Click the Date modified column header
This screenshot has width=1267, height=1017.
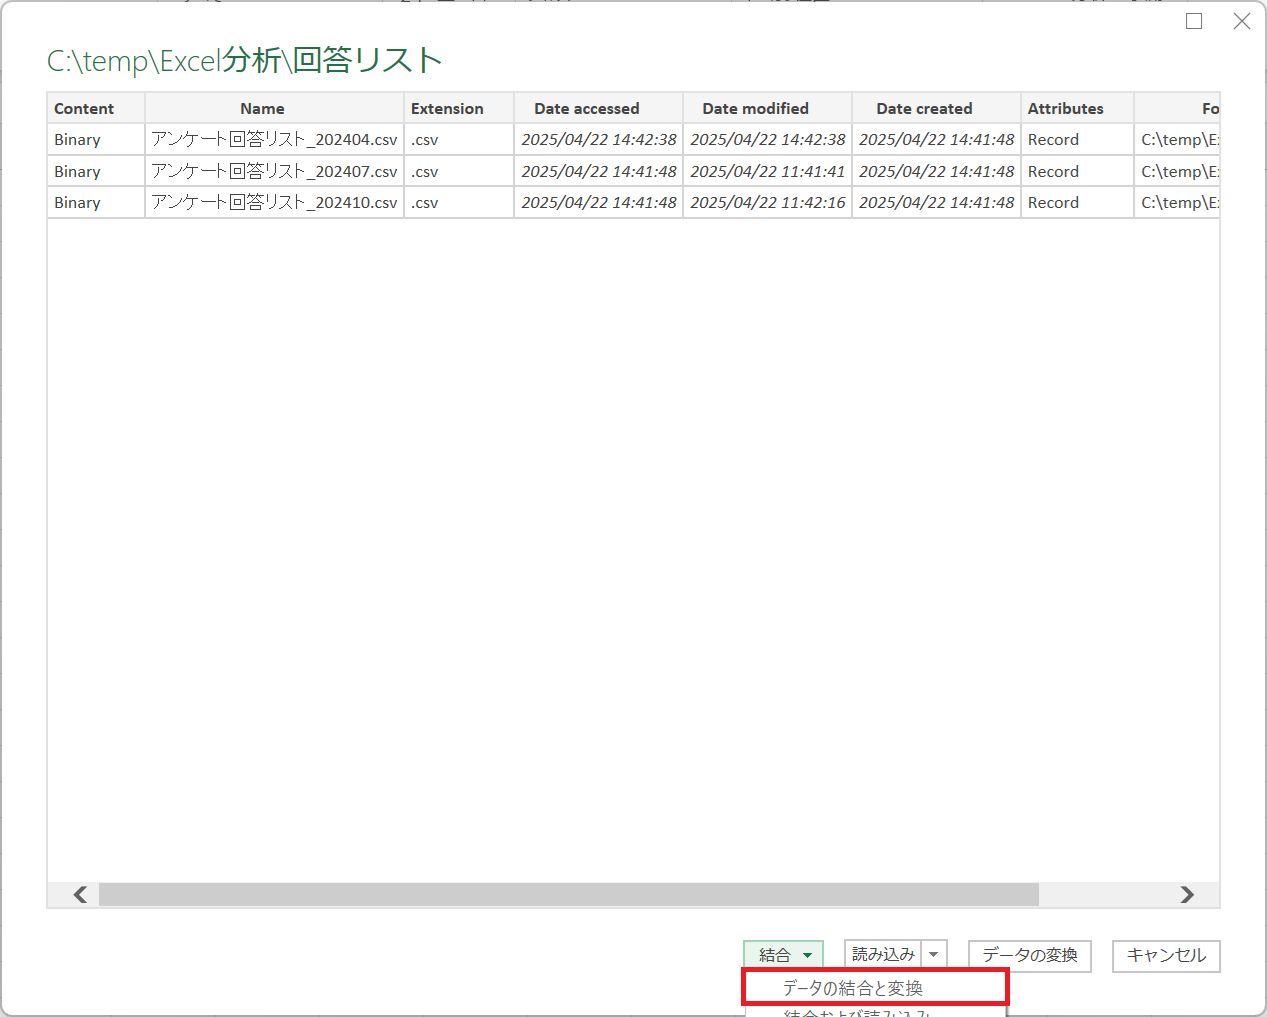click(755, 108)
